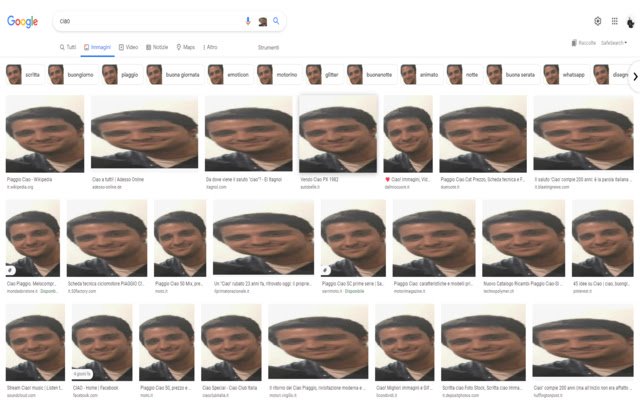Filter by scritta chip
This screenshot has height=400, width=640.
coord(23,75)
